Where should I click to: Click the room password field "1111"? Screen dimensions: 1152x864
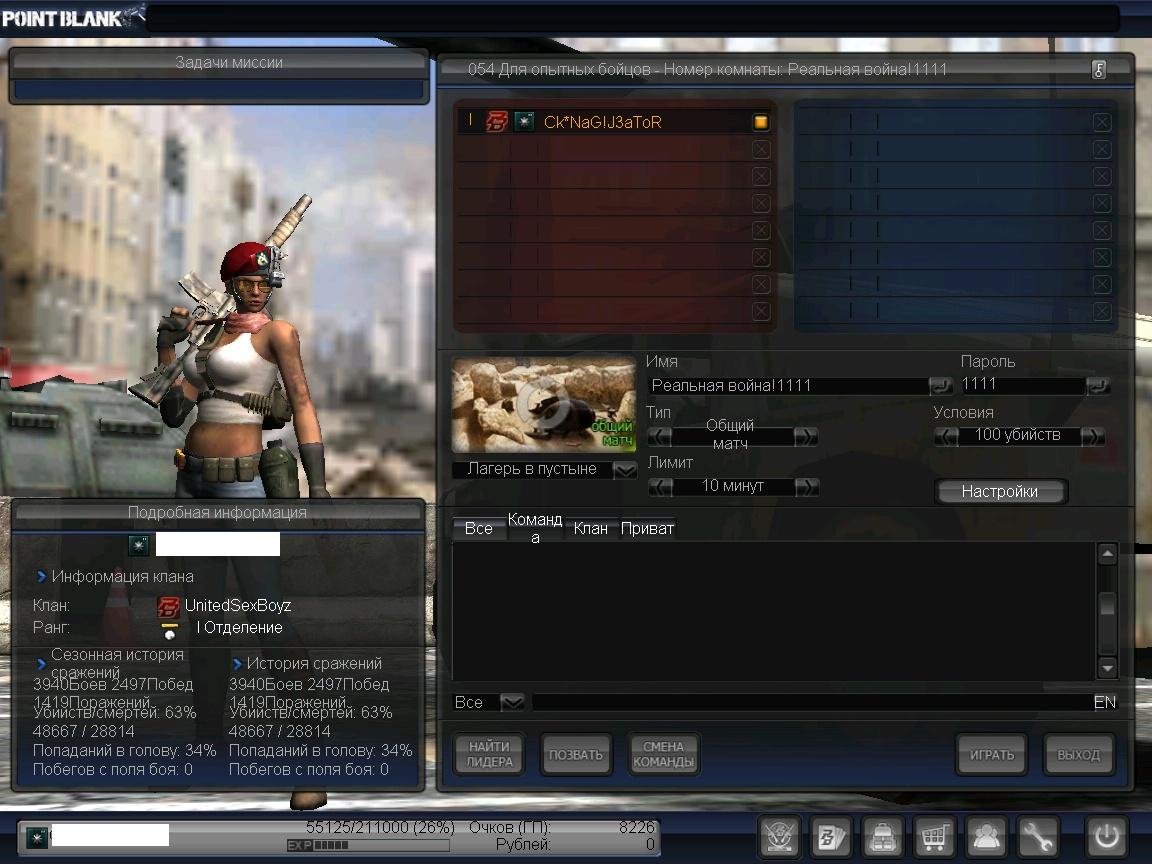click(1022, 385)
